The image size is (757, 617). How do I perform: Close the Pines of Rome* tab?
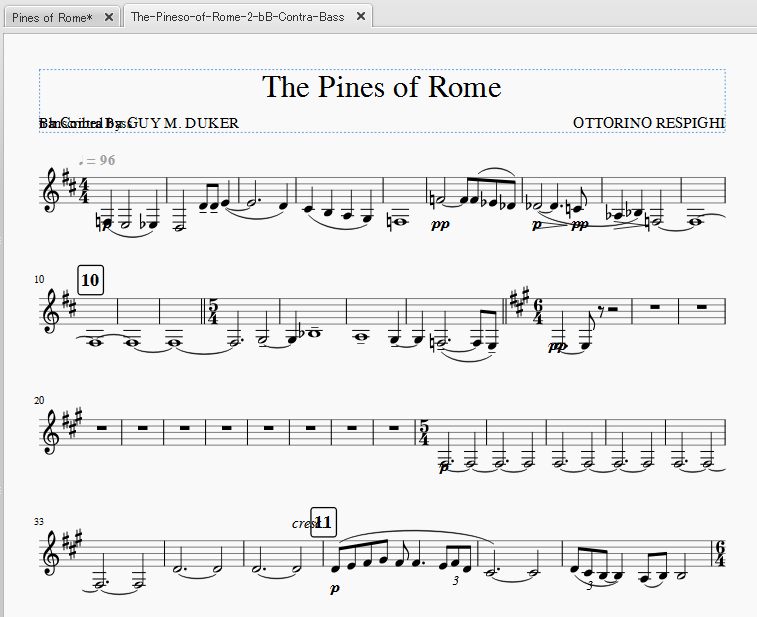tap(109, 17)
